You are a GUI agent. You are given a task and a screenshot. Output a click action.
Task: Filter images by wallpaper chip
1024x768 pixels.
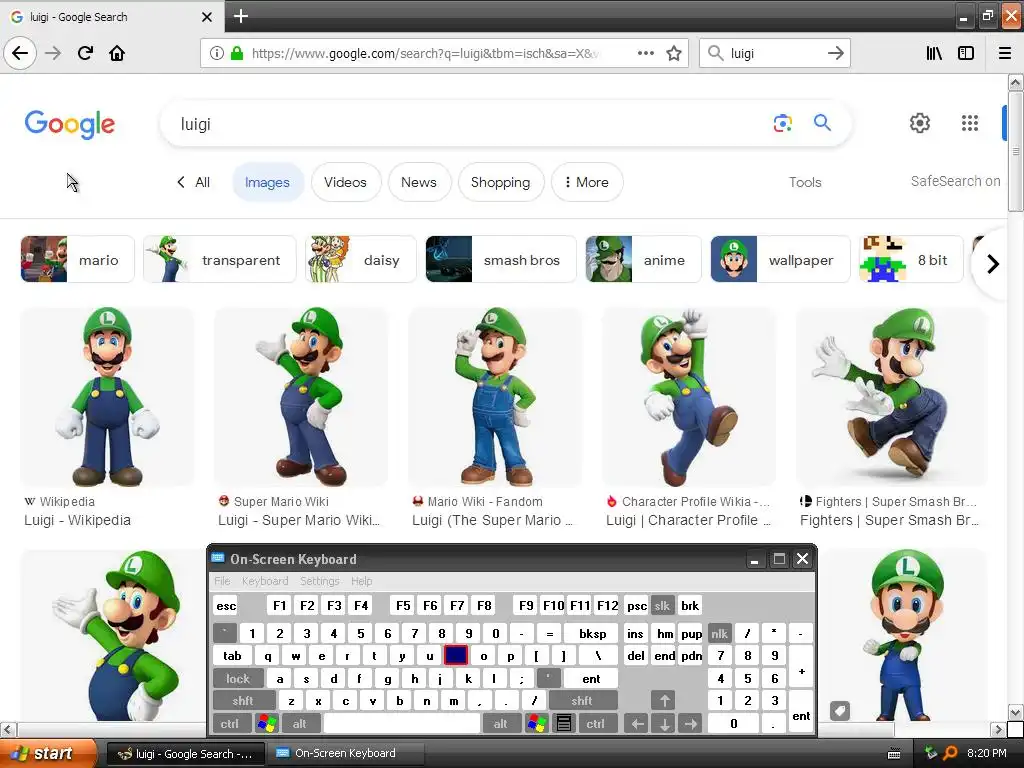[780, 259]
